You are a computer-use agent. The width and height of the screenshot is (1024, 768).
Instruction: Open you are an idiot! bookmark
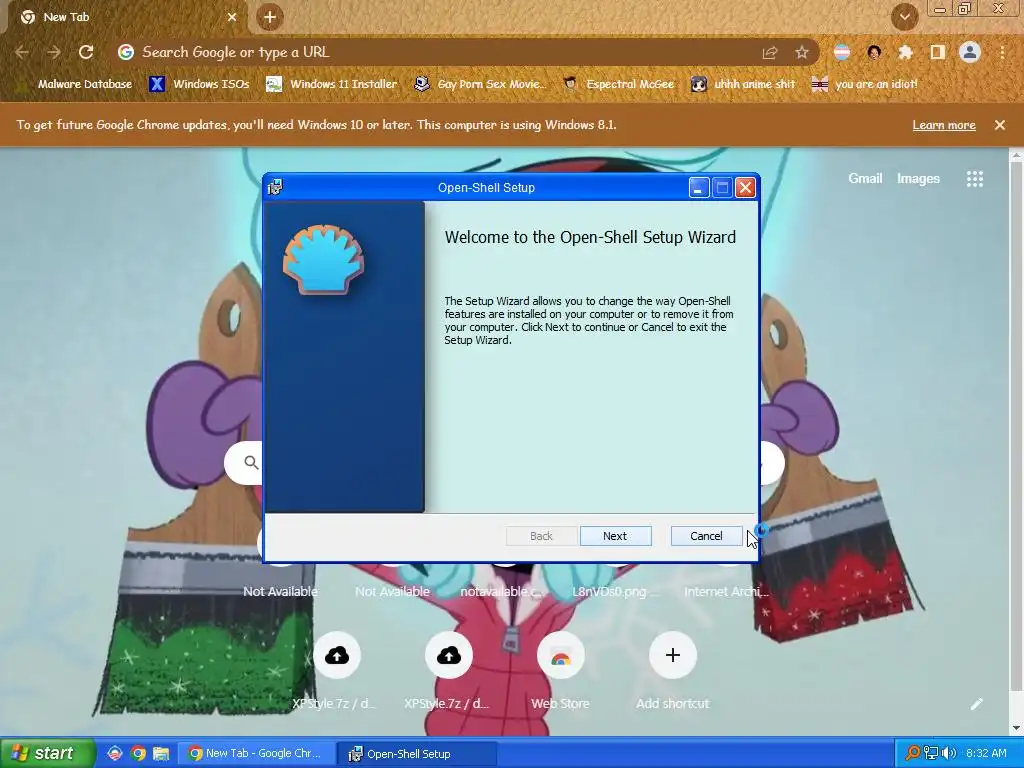pos(865,84)
